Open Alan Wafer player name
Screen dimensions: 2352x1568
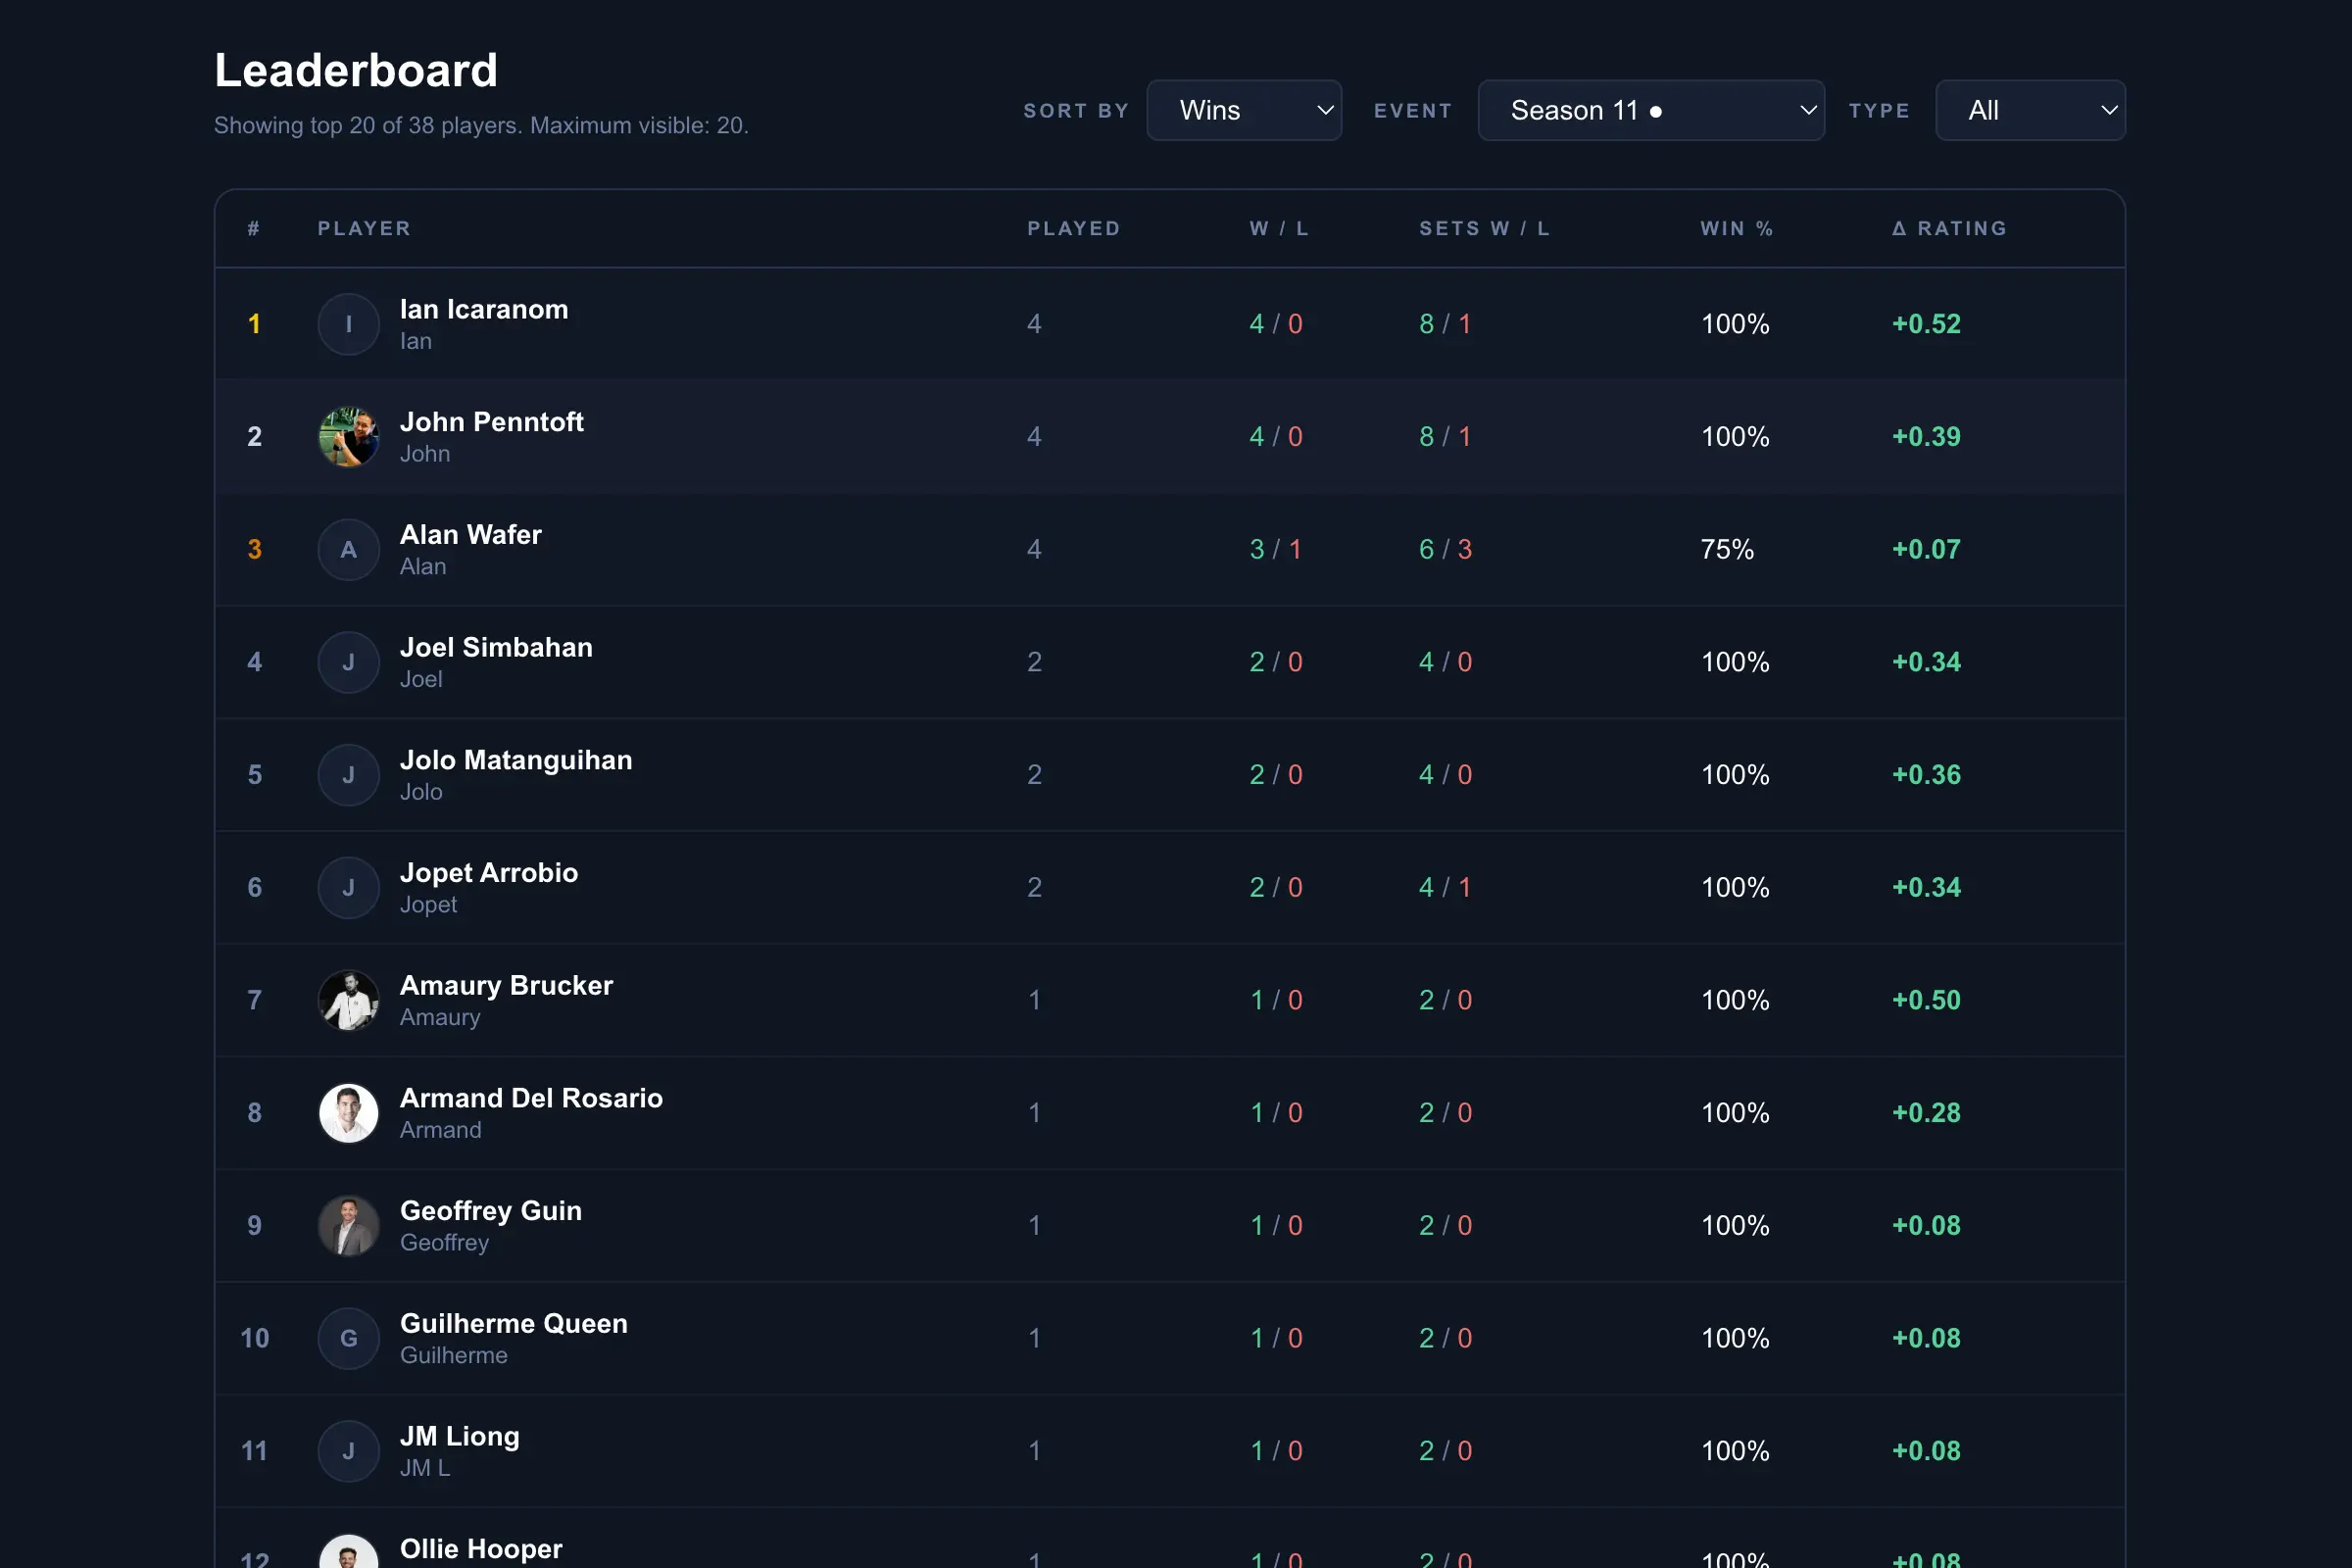click(471, 534)
